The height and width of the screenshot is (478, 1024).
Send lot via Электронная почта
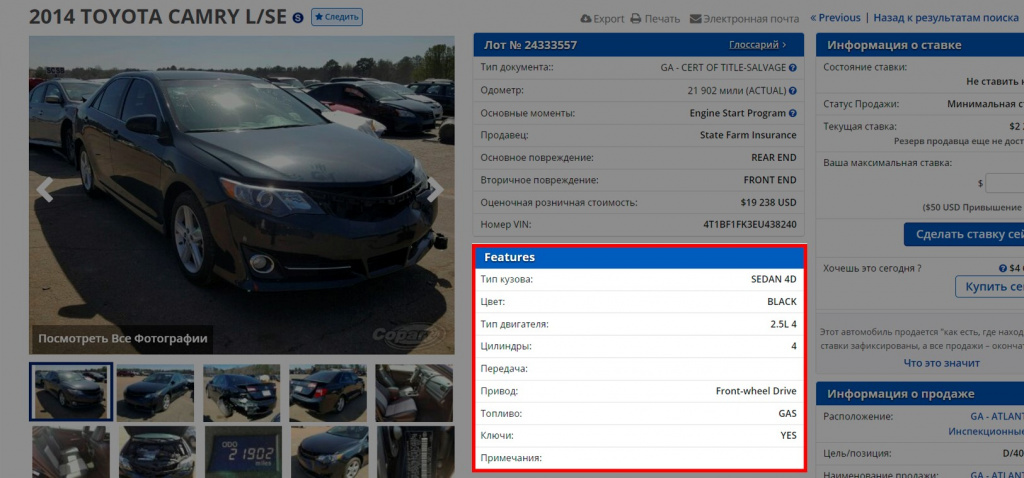[744, 19]
